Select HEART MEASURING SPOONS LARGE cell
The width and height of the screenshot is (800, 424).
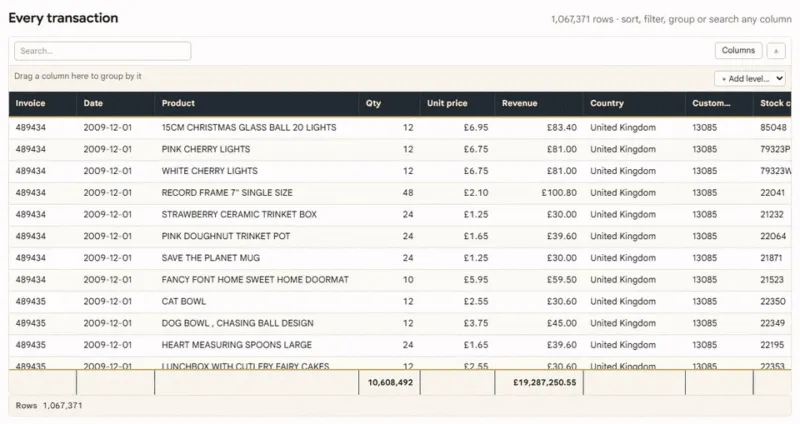pos(257,345)
